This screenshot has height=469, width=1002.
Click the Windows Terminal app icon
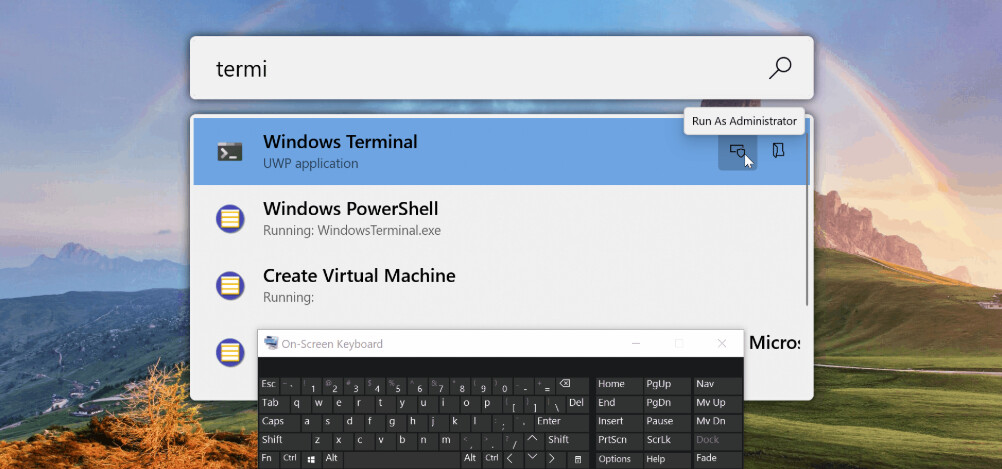[x=230, y=151]
